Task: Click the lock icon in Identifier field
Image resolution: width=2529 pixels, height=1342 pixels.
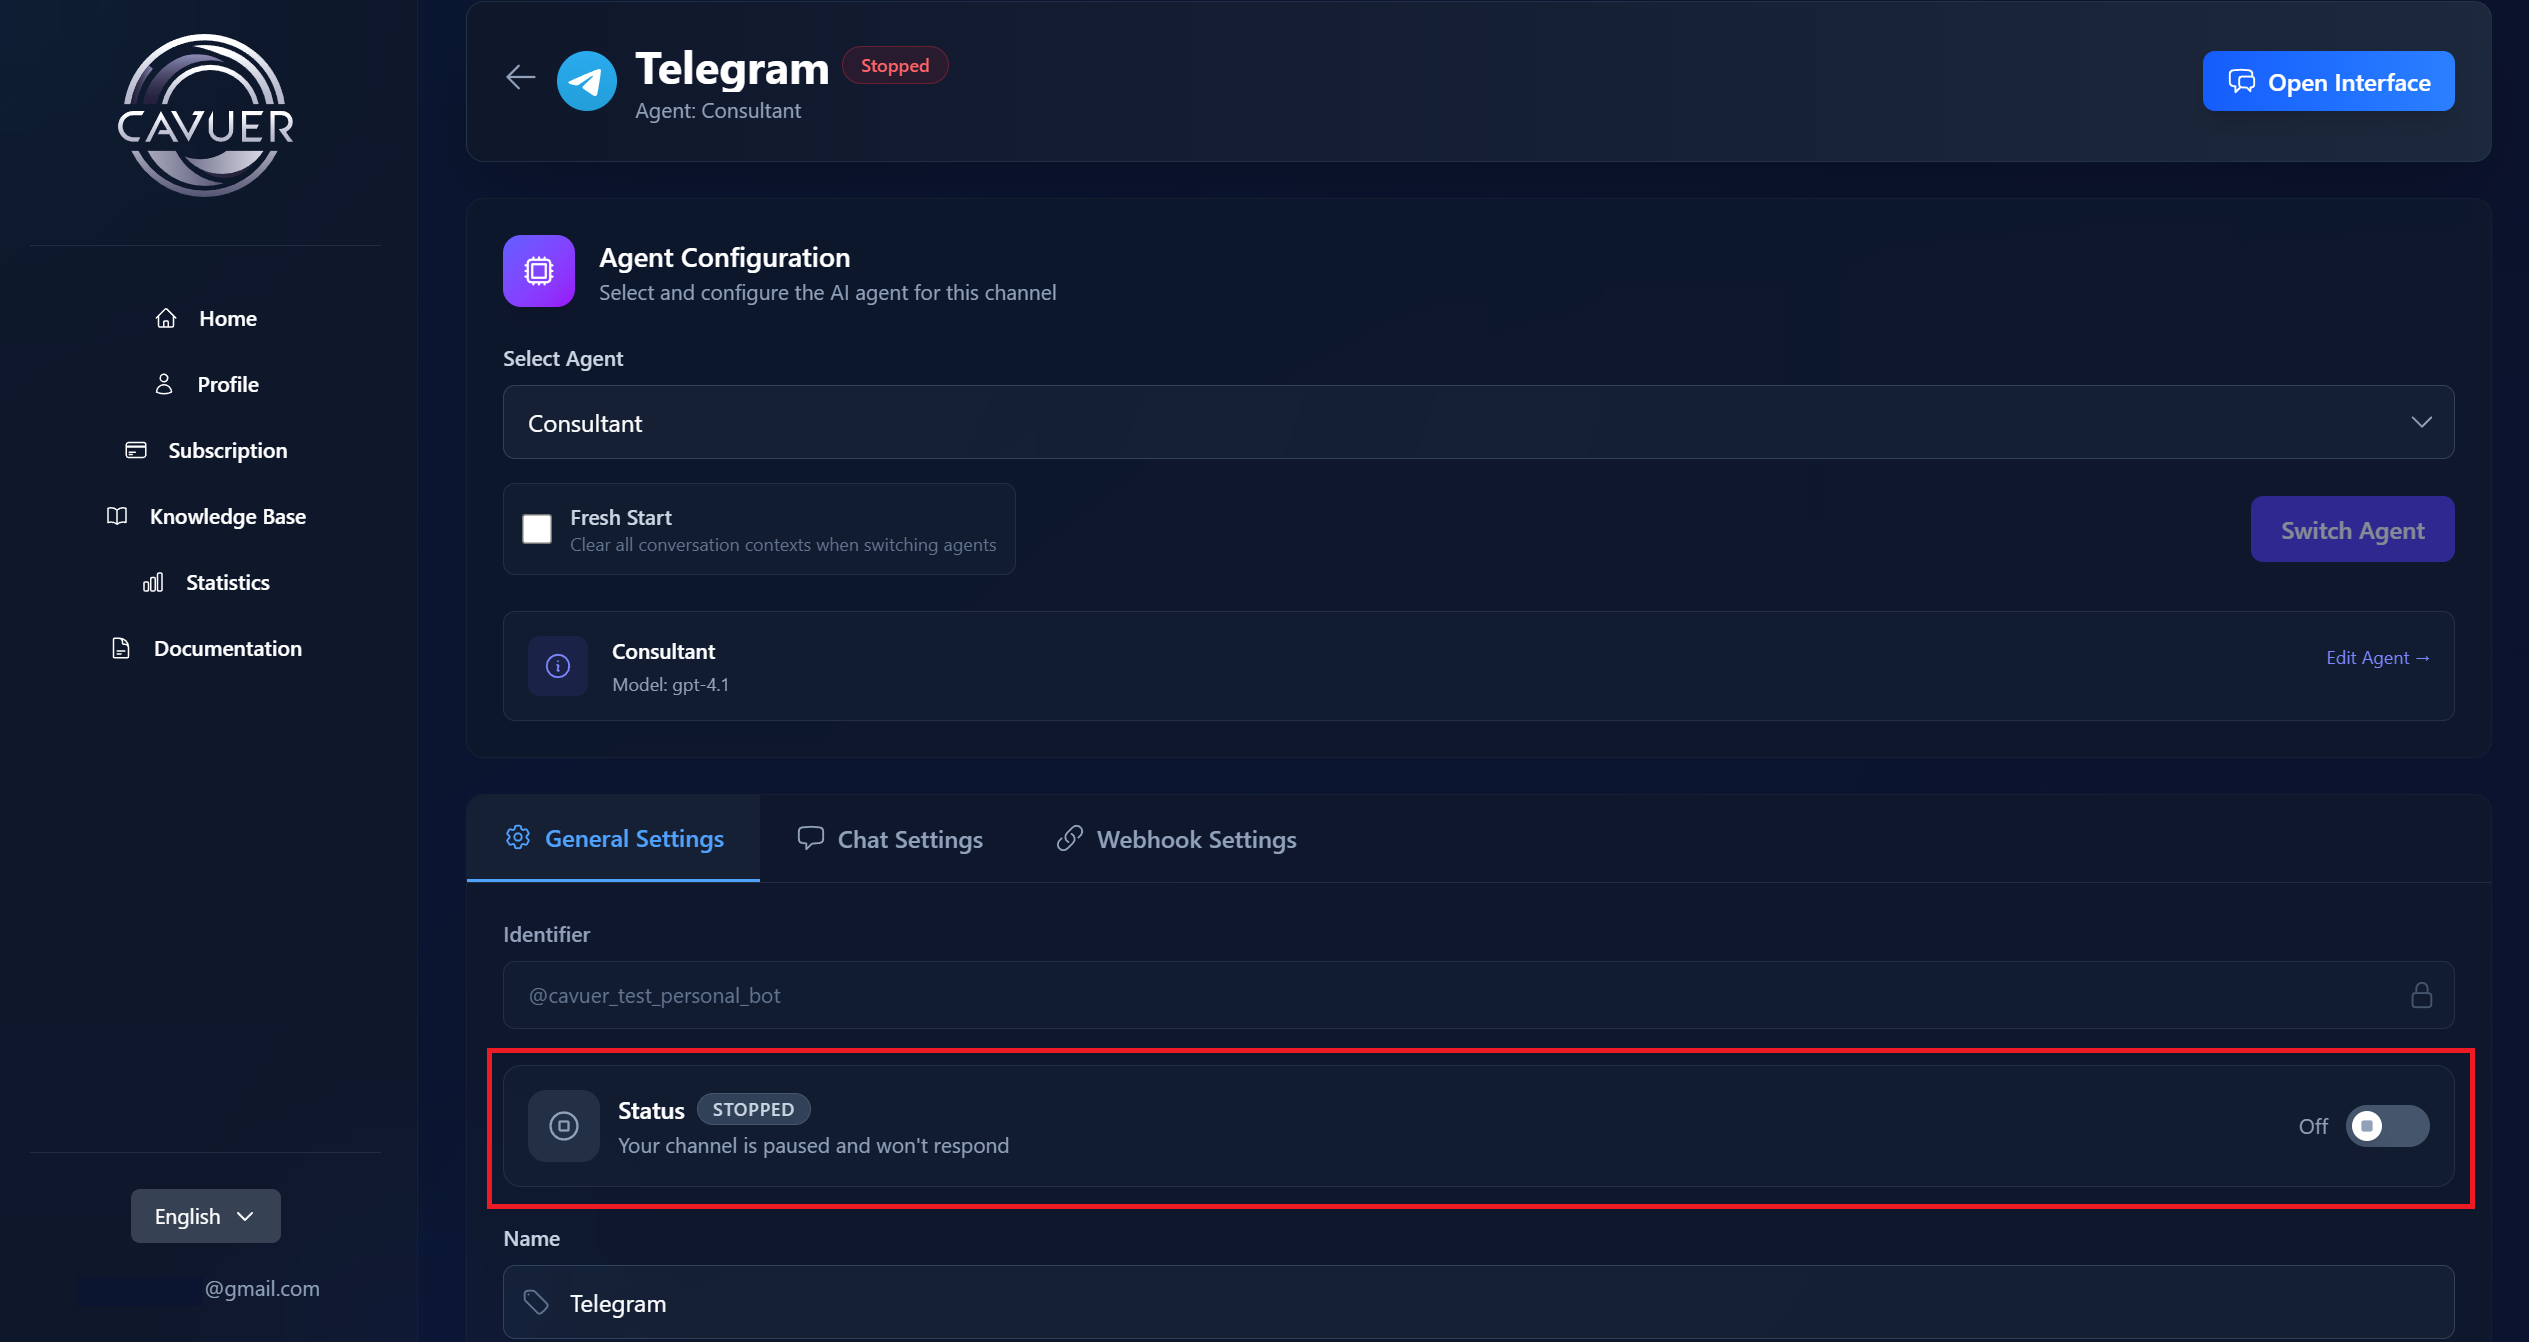Action: click(2421, 996)
